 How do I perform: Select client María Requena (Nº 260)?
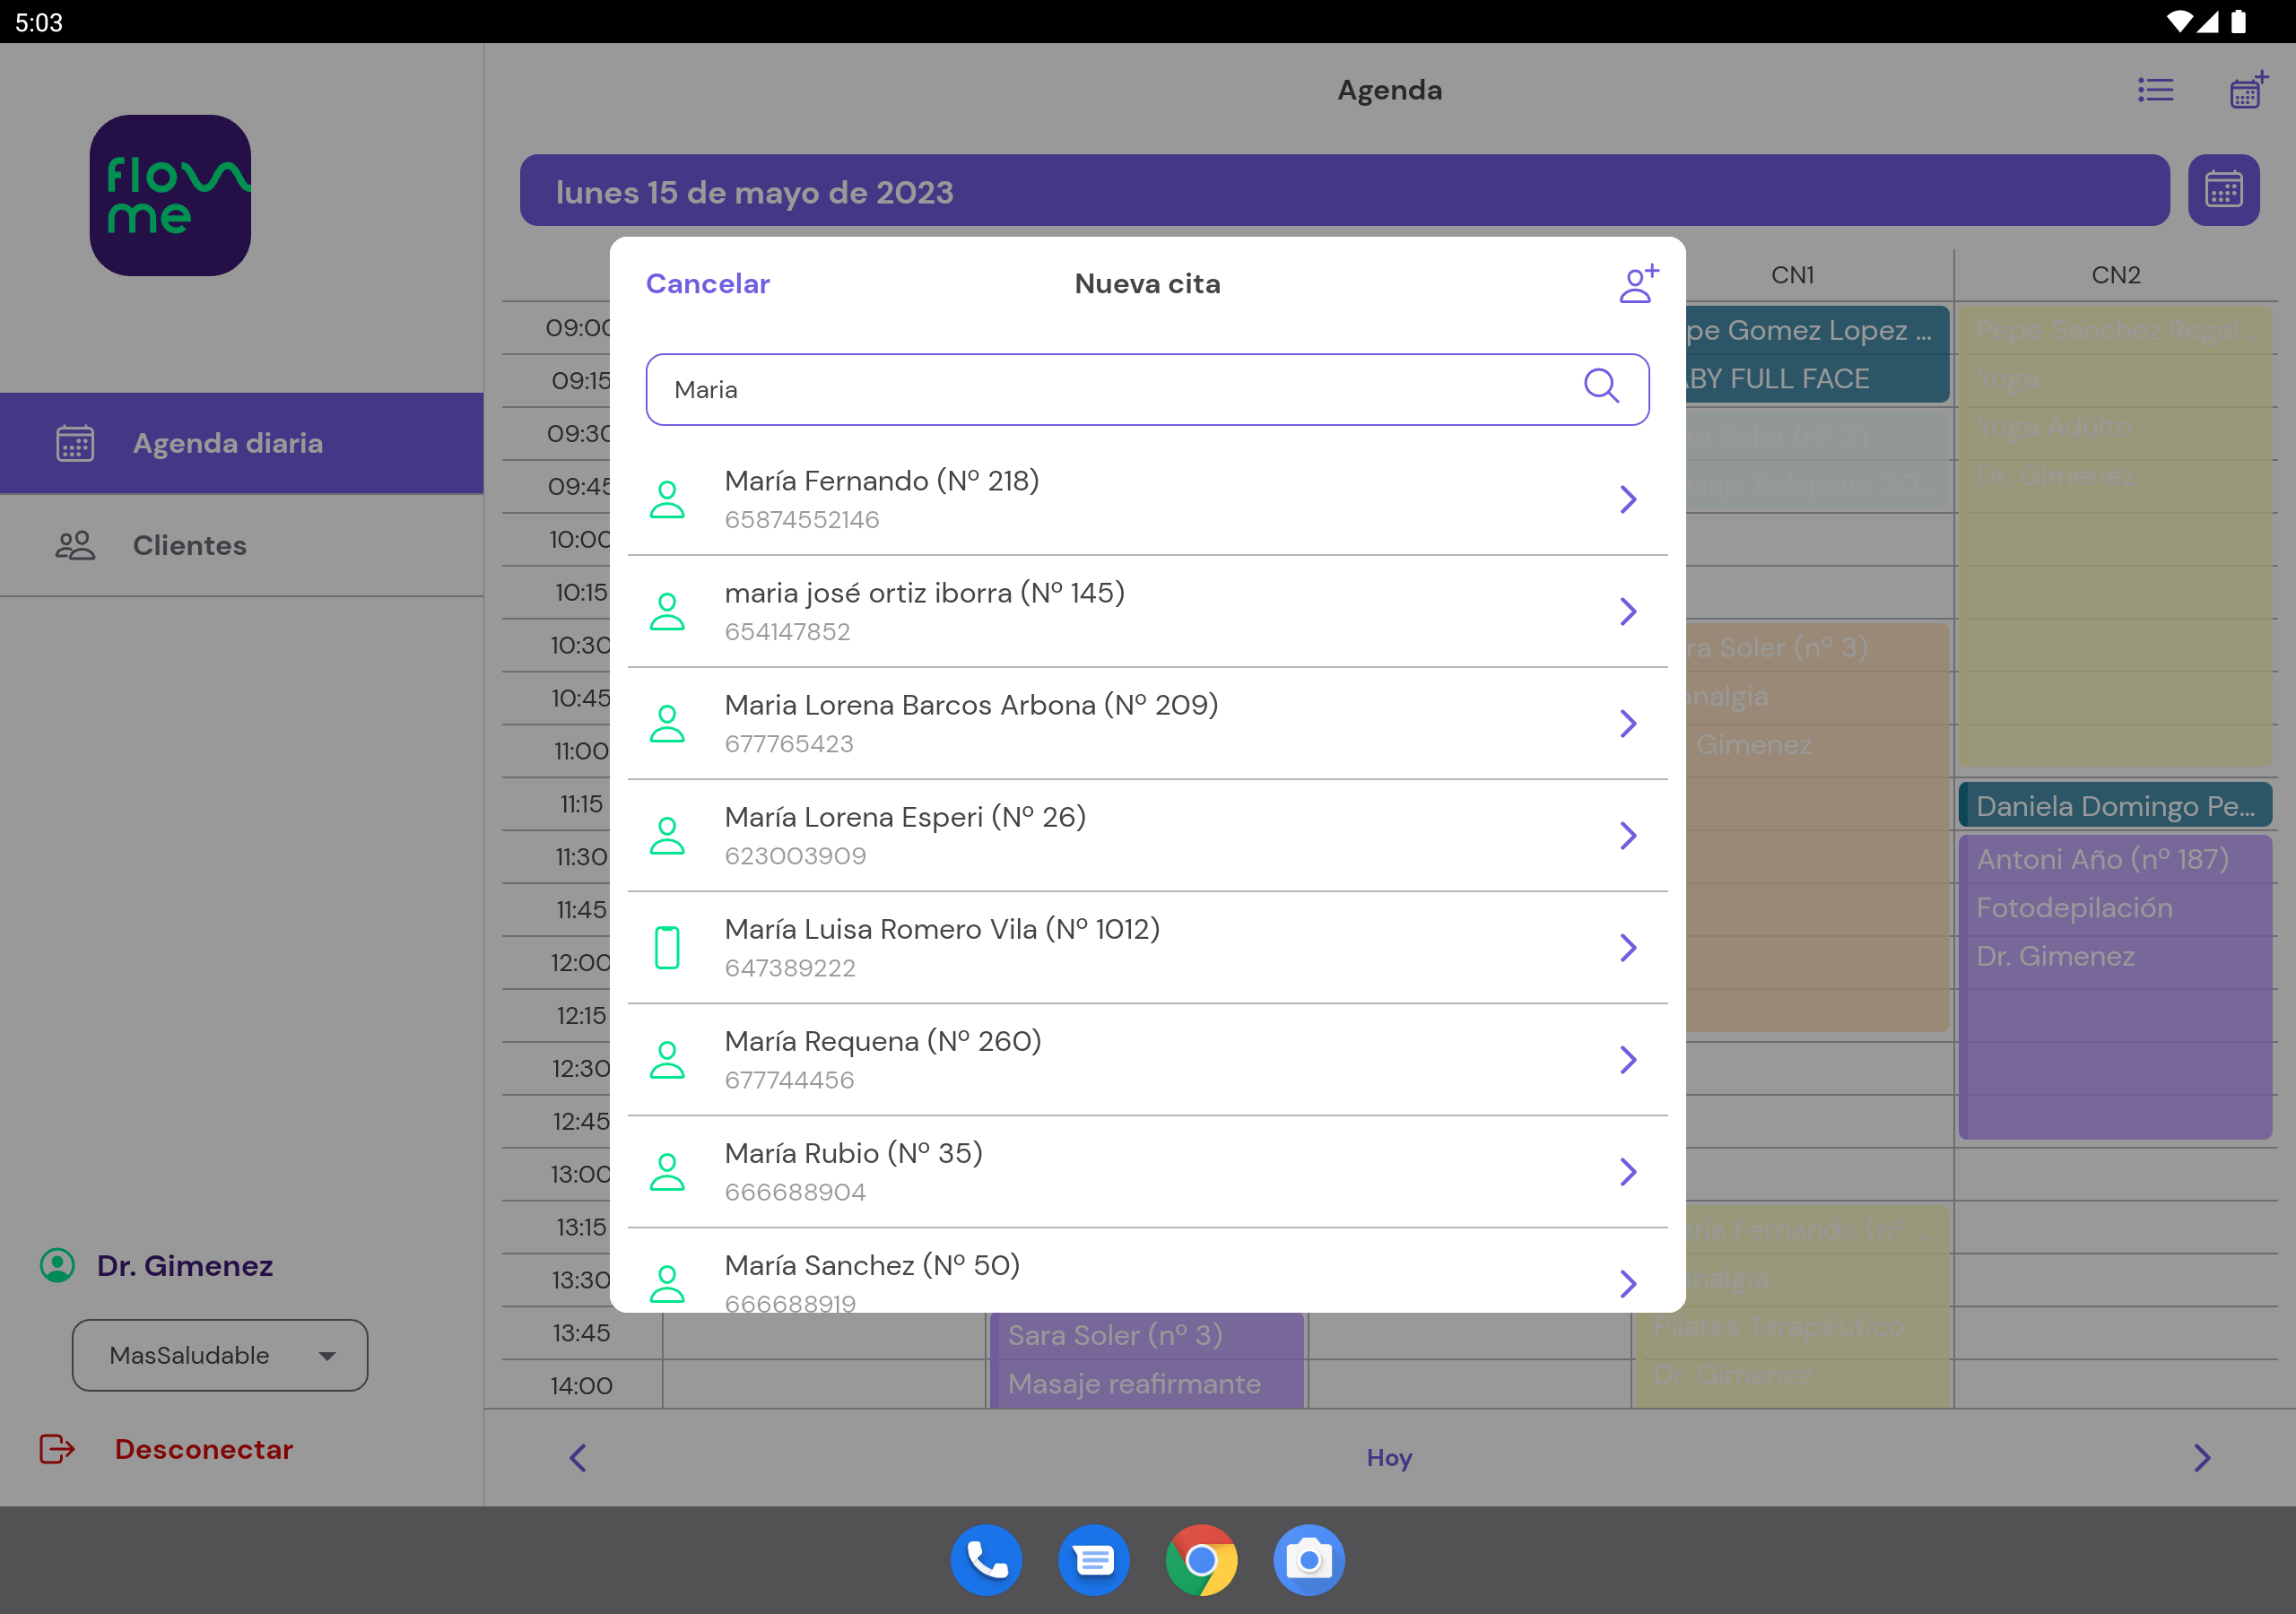(x=1147, y=1059)
